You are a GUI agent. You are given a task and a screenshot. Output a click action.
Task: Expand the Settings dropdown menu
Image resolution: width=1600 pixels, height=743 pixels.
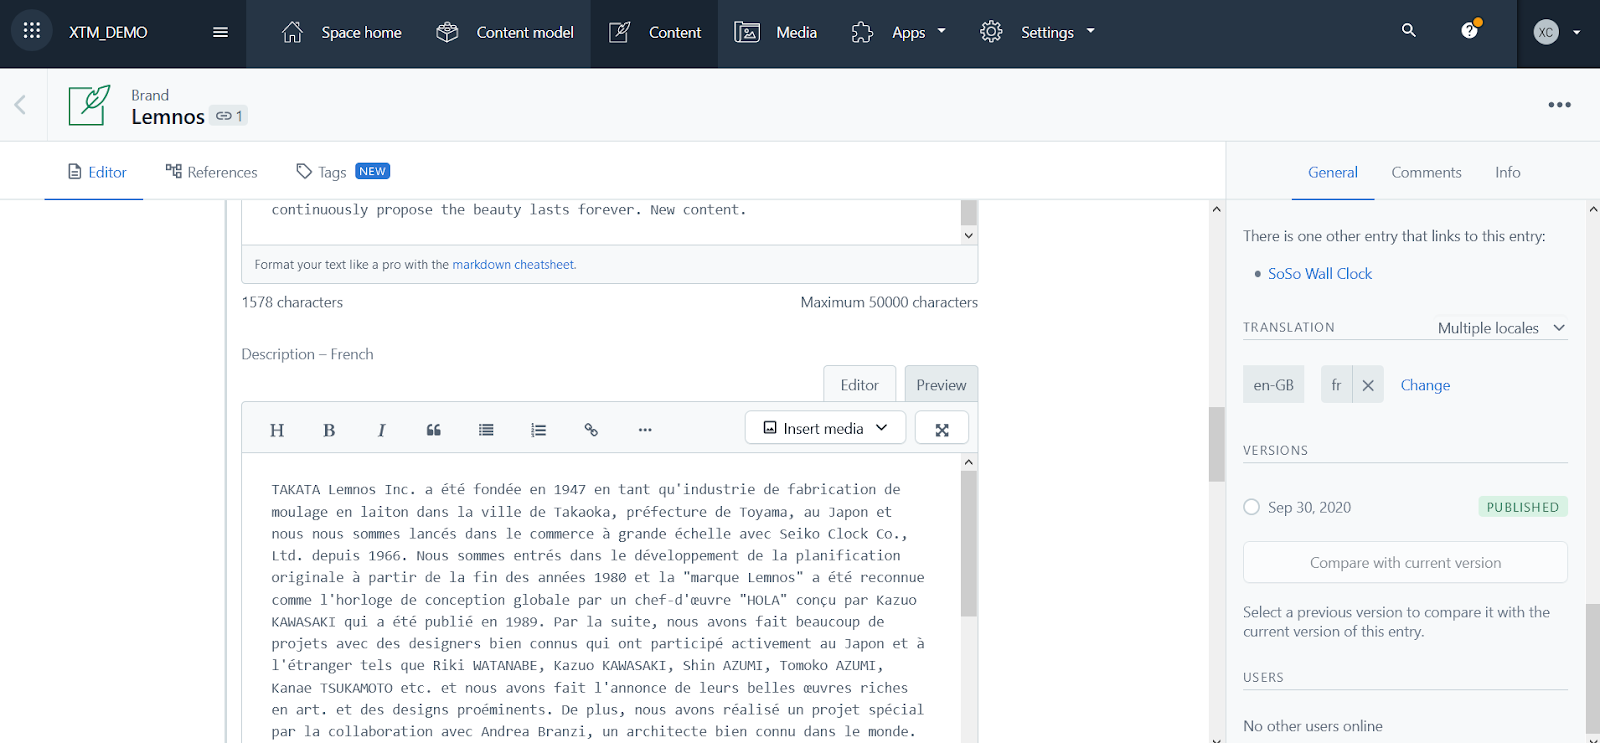[x=1038, y=32]
